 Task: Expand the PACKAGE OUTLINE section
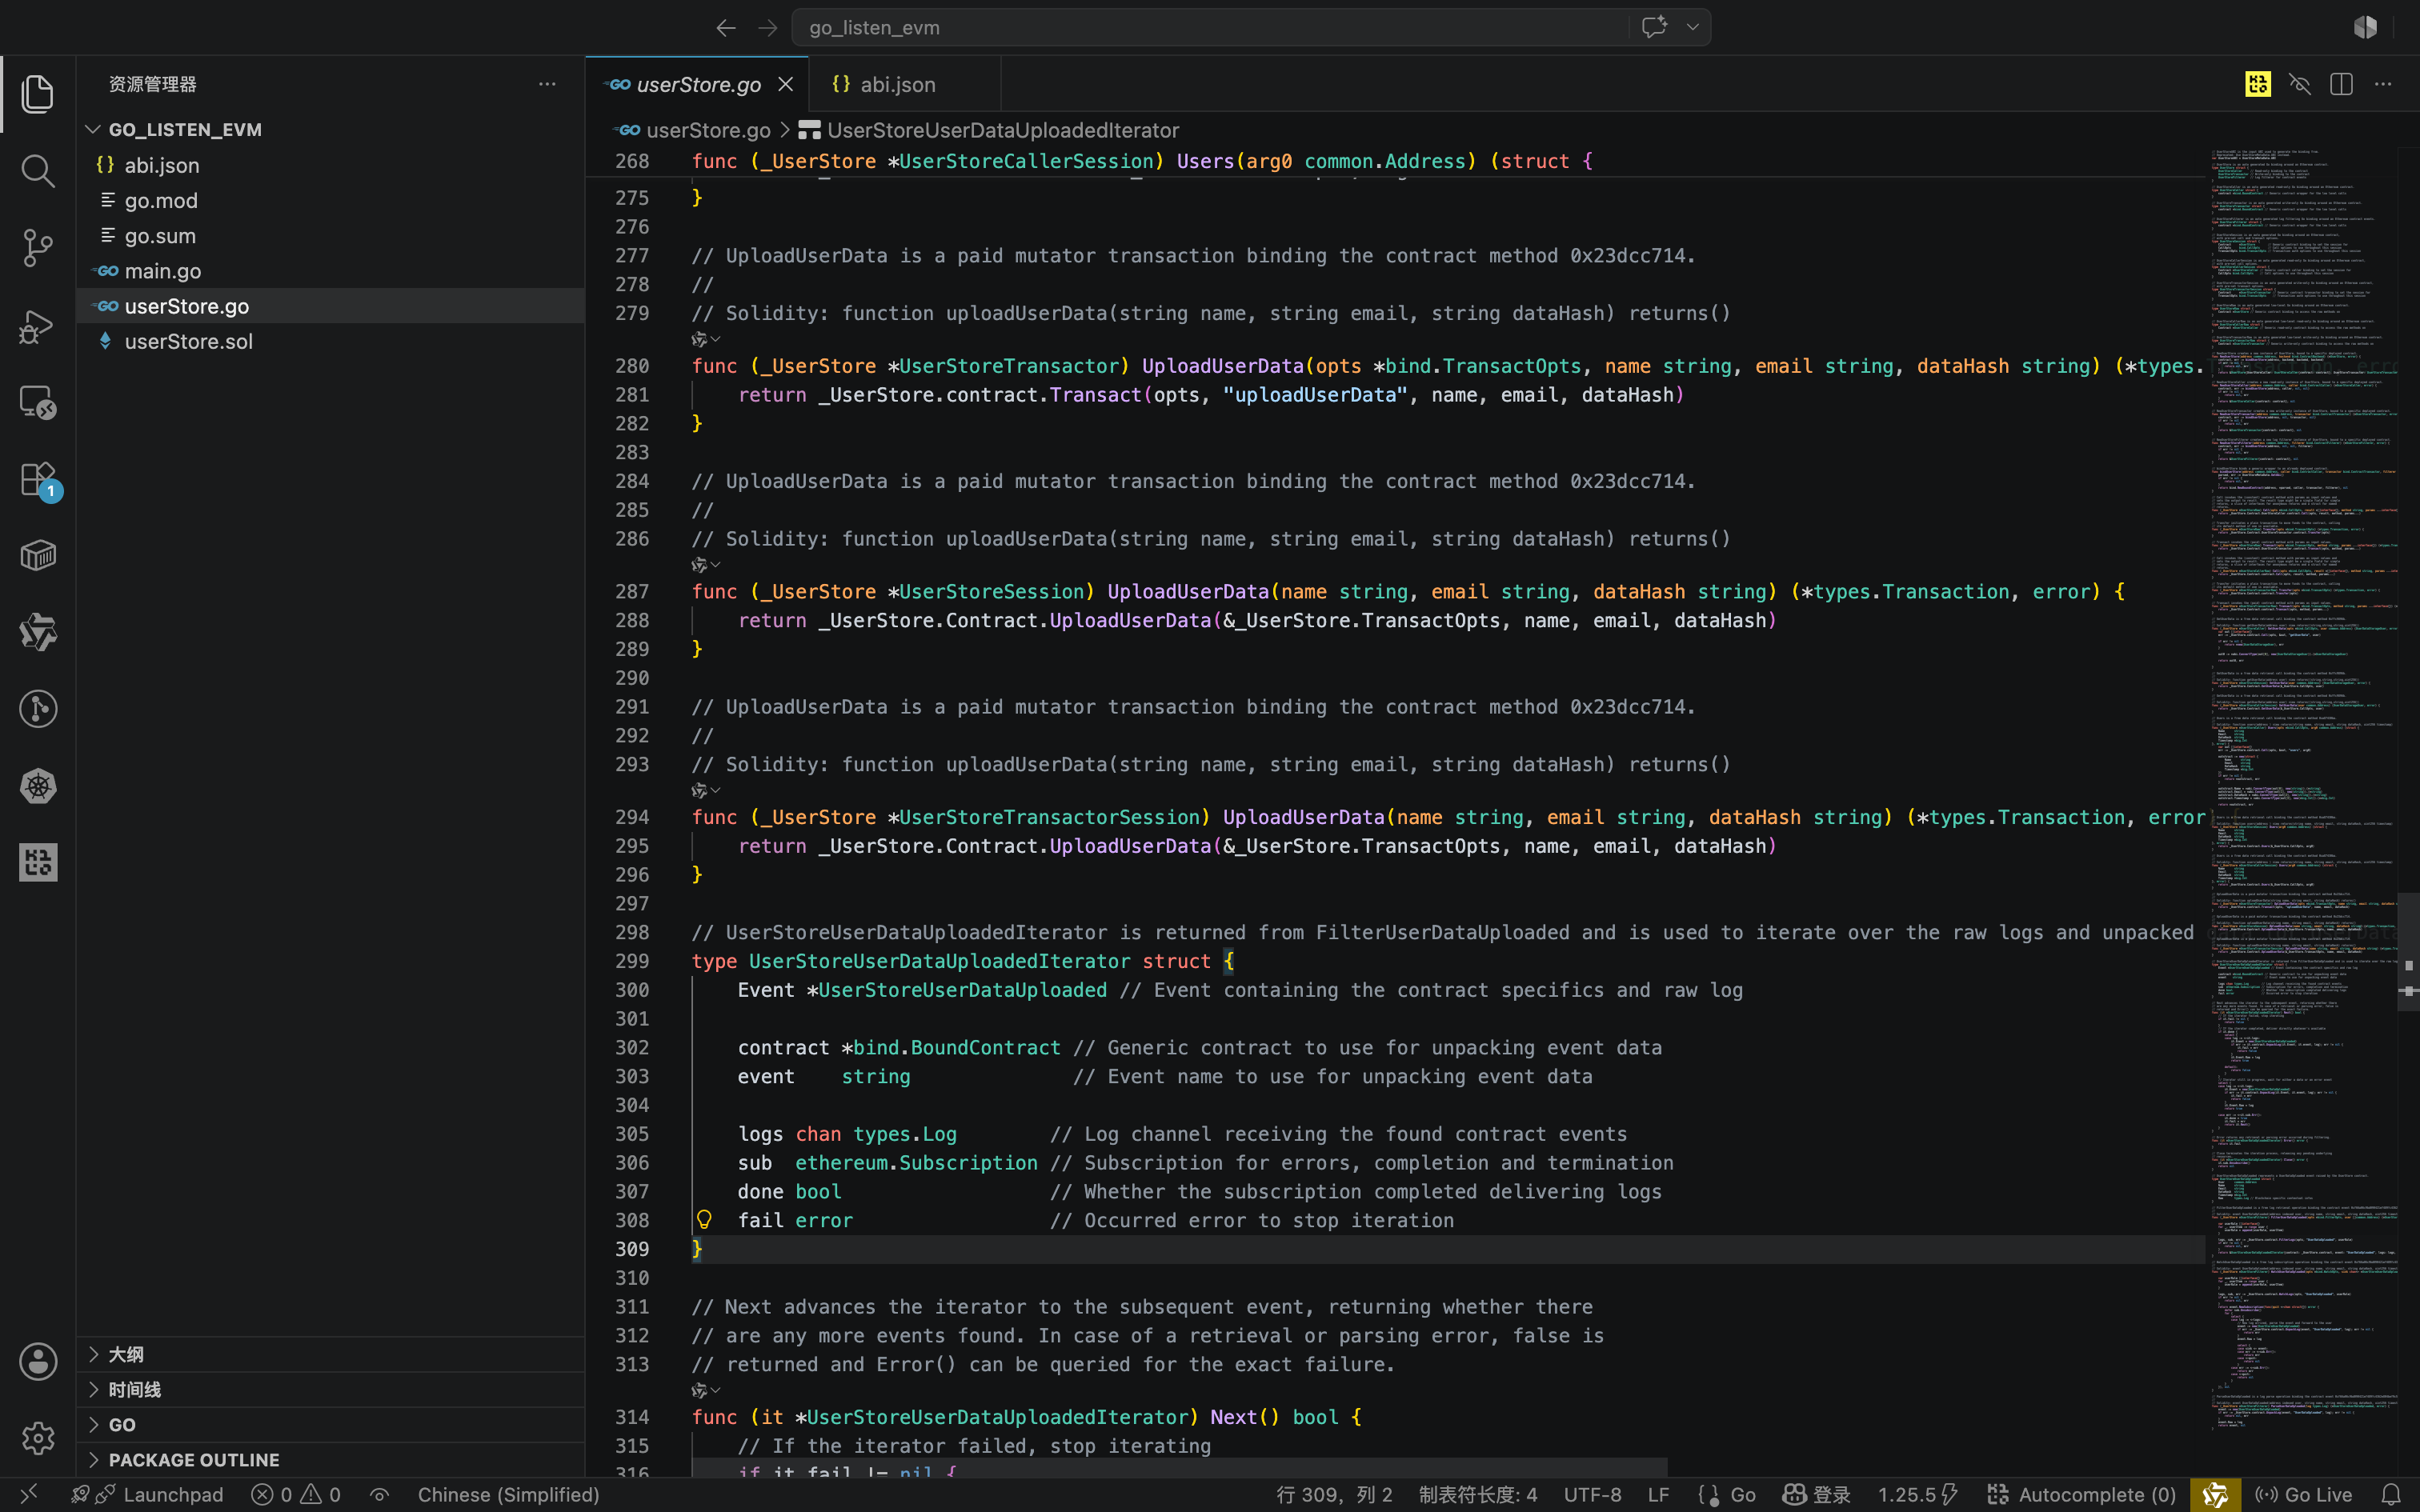coord(193,1459)
